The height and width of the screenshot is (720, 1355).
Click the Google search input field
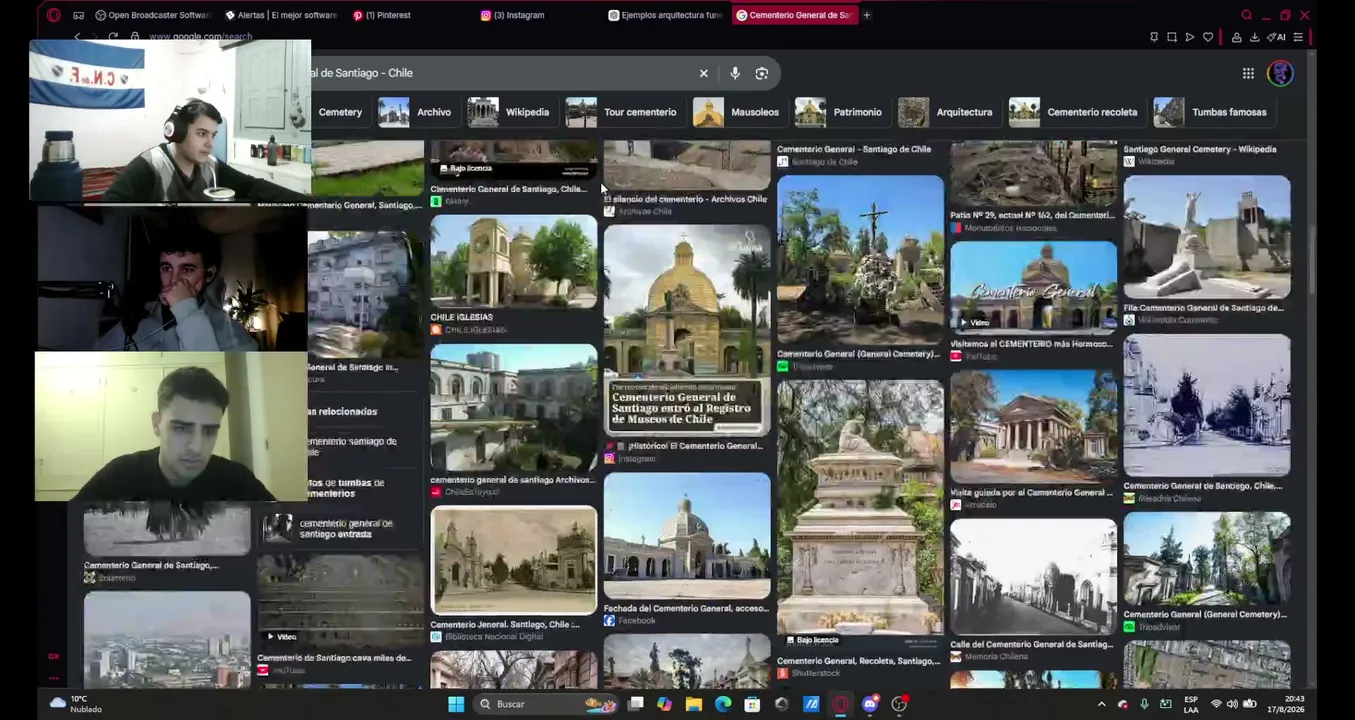coord(500,73)
